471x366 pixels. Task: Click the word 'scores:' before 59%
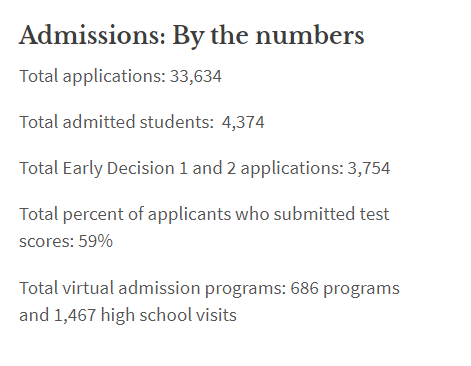47,242
